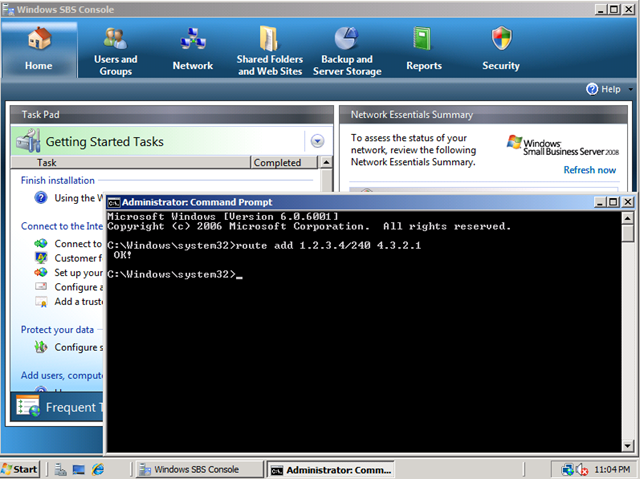This screenshot has height=479, width=640.
Task: Close the Command Prompt window
Action: point(628,202)
